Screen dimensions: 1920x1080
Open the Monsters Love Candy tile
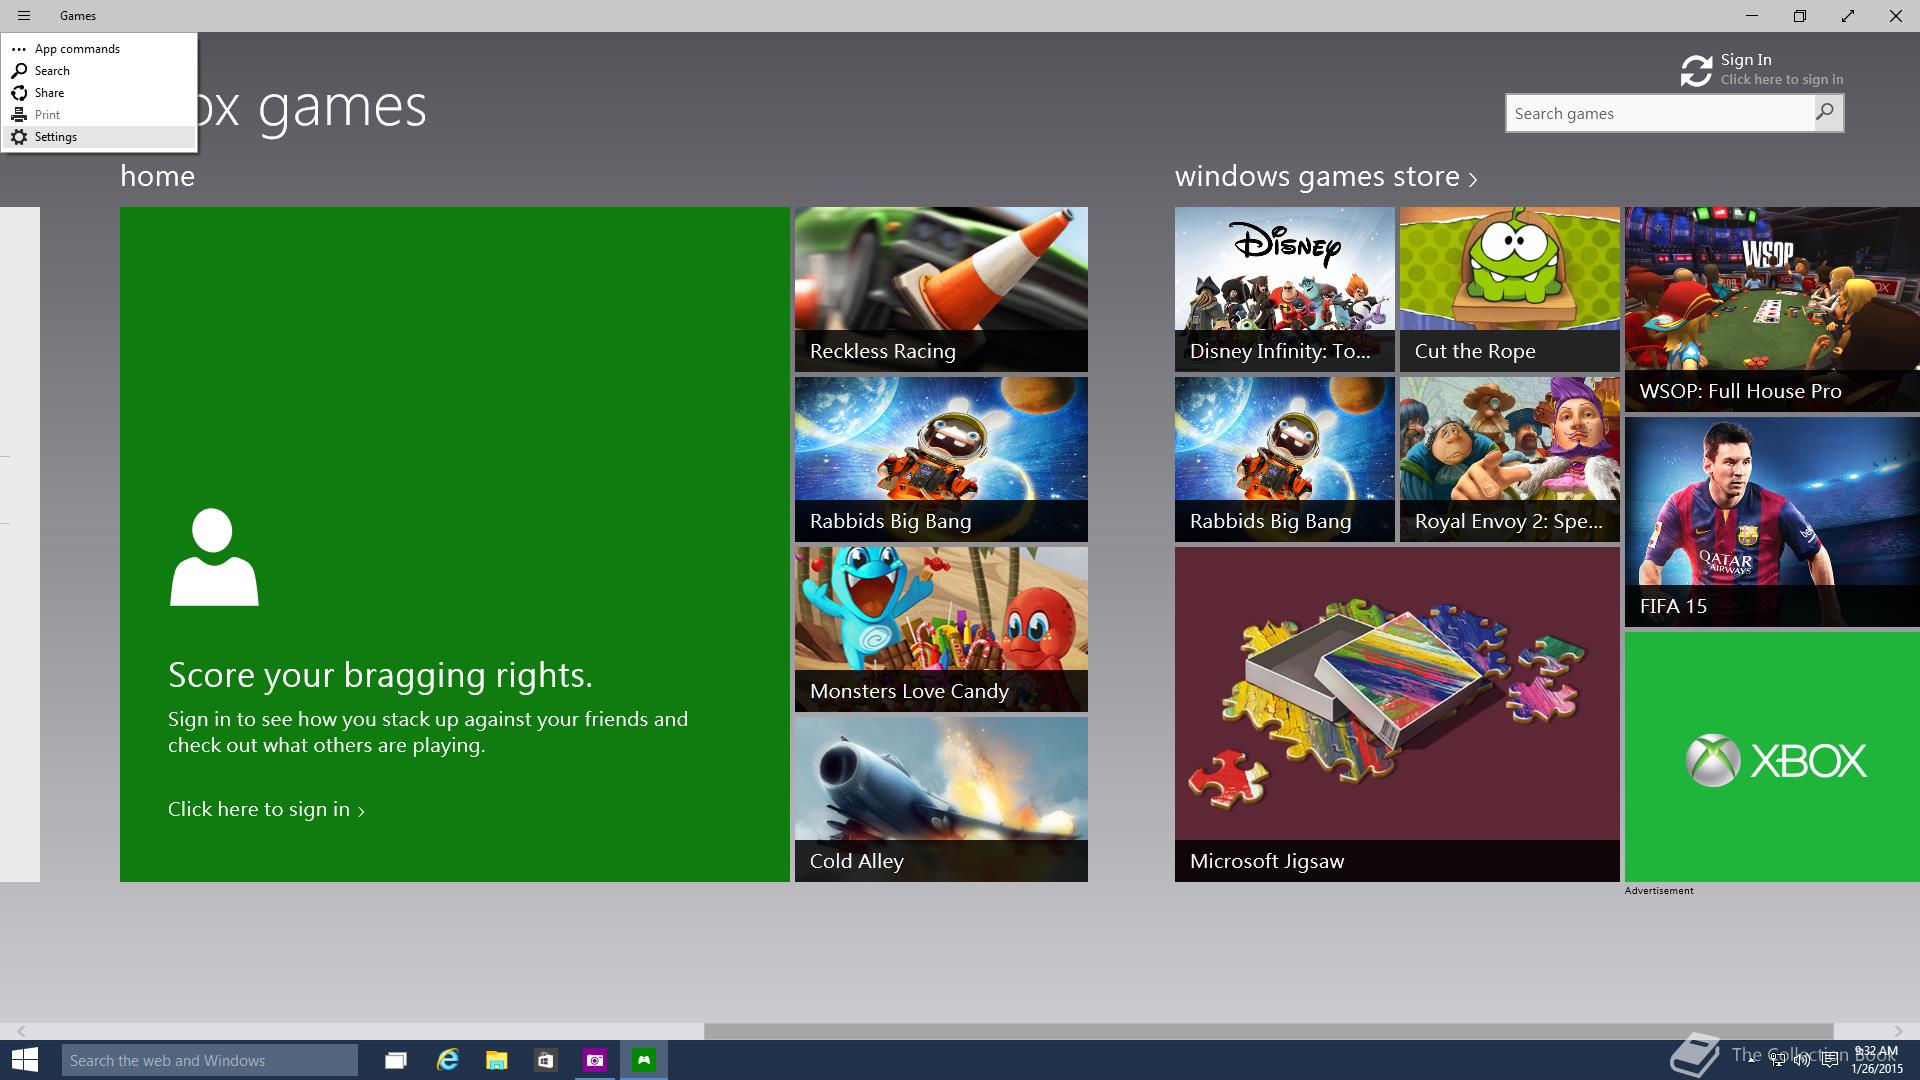click(x=941, y=630)
